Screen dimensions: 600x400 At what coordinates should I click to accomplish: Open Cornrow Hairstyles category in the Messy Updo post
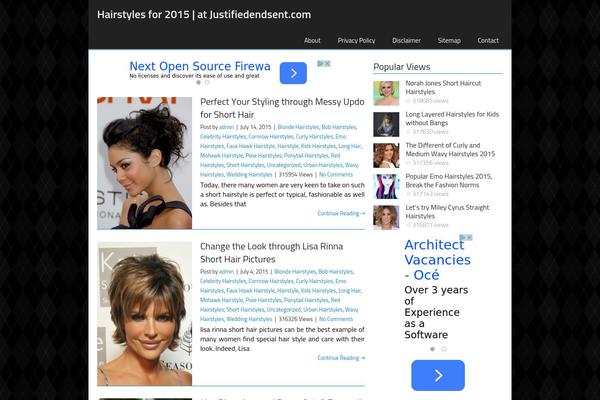(x=271, y=137)
